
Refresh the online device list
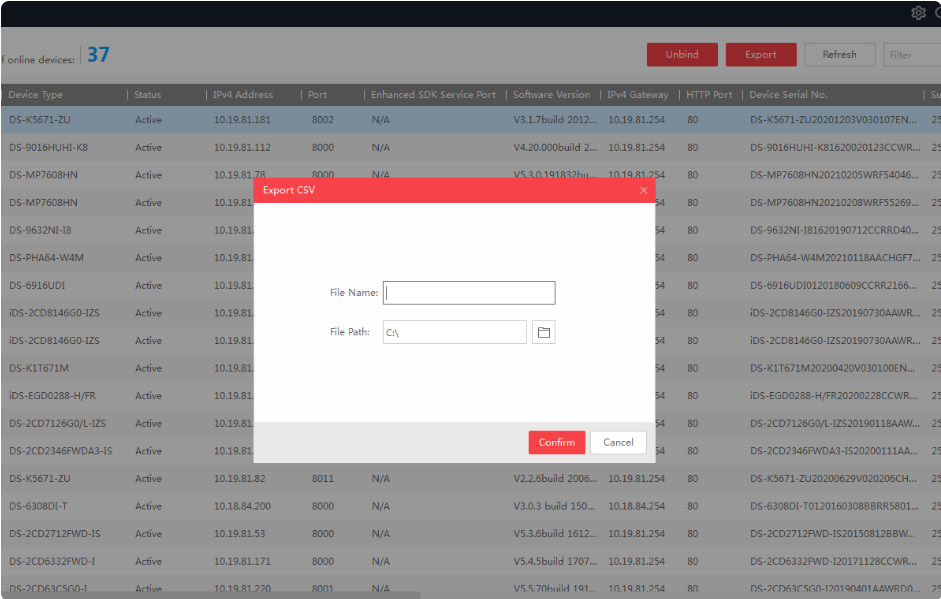pos(839,55)
